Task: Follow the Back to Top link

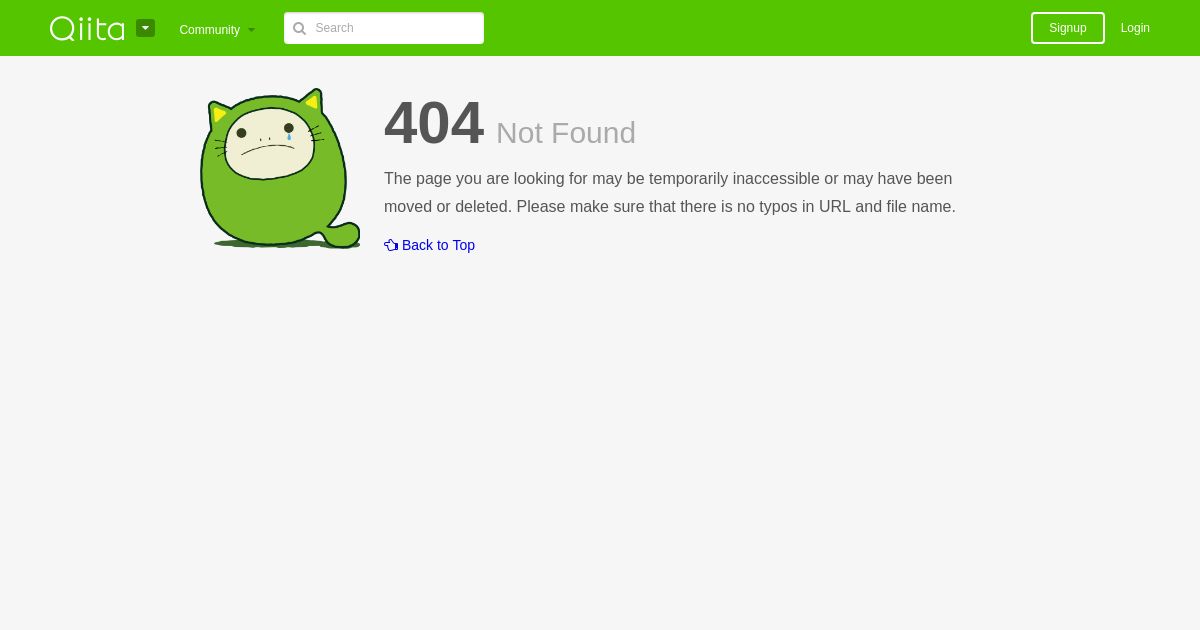Action: click(430, 245)
